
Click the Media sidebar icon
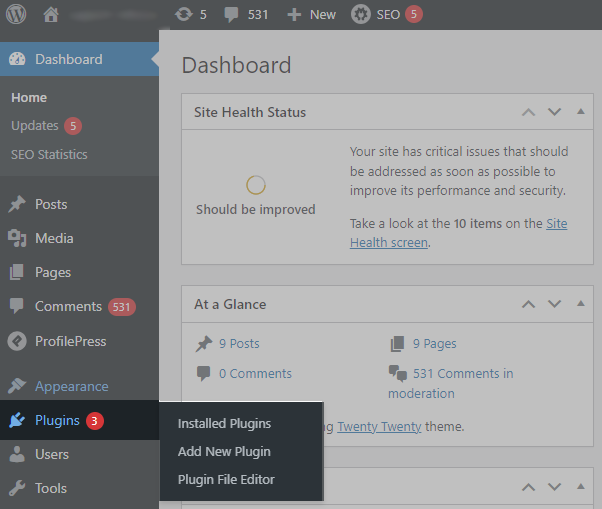coord(17,238)
